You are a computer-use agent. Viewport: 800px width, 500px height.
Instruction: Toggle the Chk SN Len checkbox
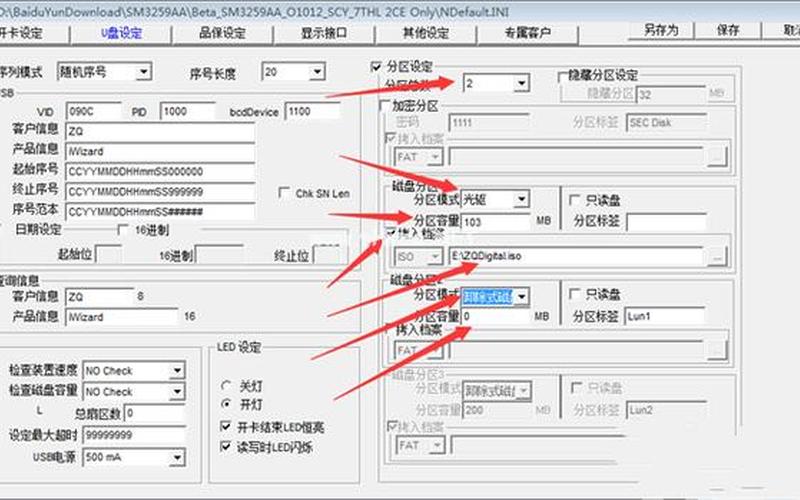(x=284, y=193)
